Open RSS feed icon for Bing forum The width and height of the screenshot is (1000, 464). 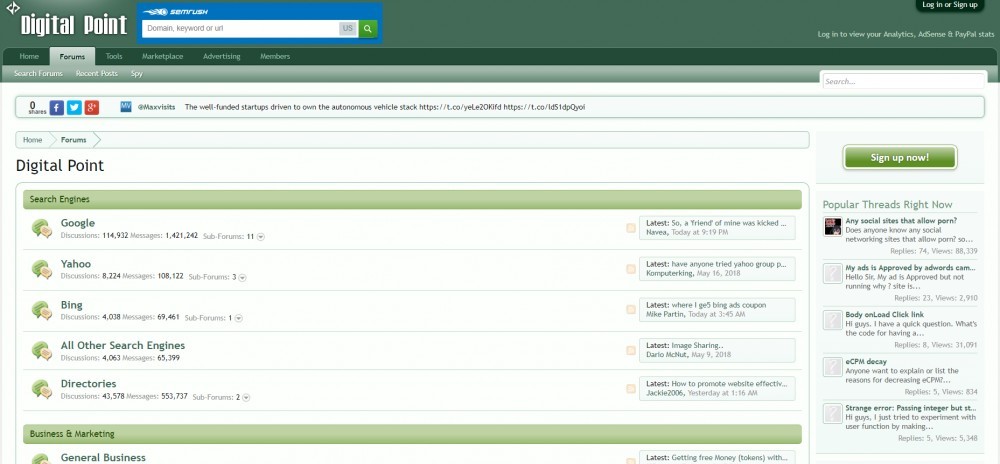[x=631, y=310]
